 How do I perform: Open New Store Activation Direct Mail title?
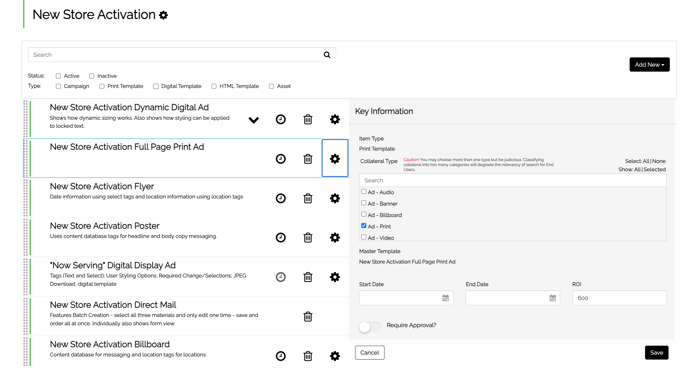coord(113,305)
